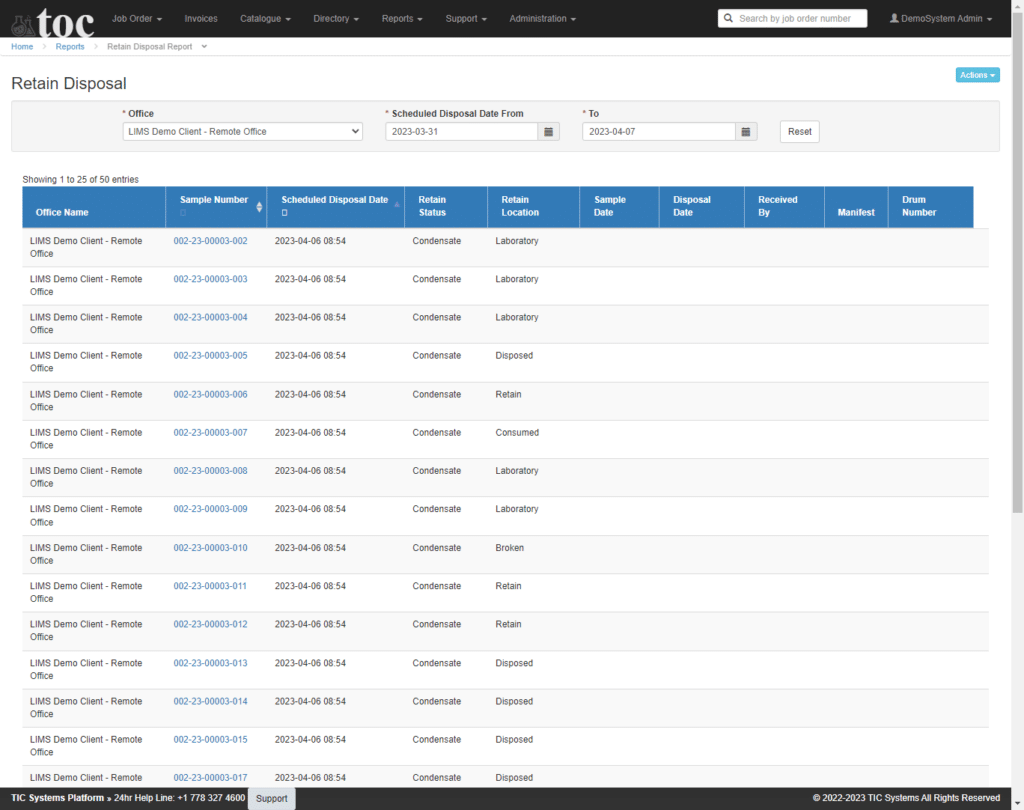Viewport: 1024px width, 810px height.
Task: Open sample 002-23-00003-011
Action: [210, 586]
